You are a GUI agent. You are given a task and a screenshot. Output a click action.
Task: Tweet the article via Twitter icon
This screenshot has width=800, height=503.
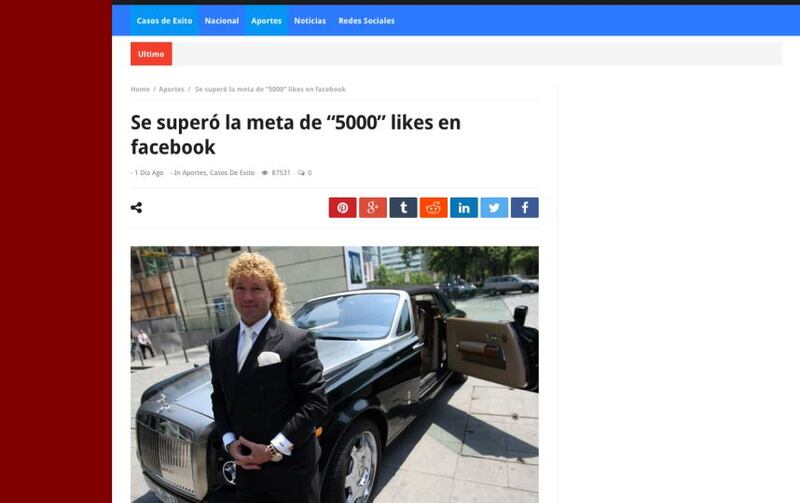[494, 208]
